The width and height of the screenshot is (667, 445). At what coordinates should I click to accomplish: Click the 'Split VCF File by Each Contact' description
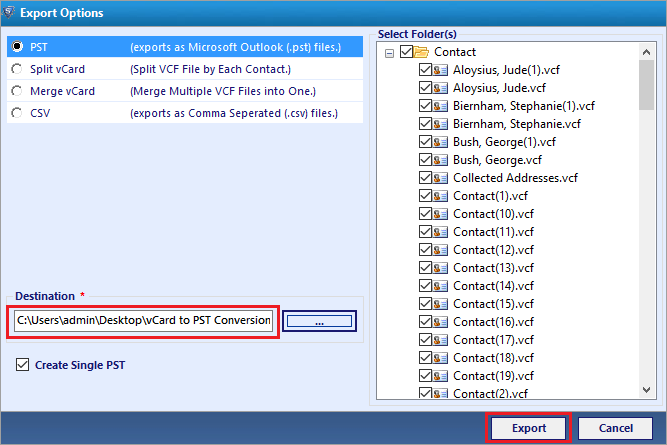click(x=211, y=69)
